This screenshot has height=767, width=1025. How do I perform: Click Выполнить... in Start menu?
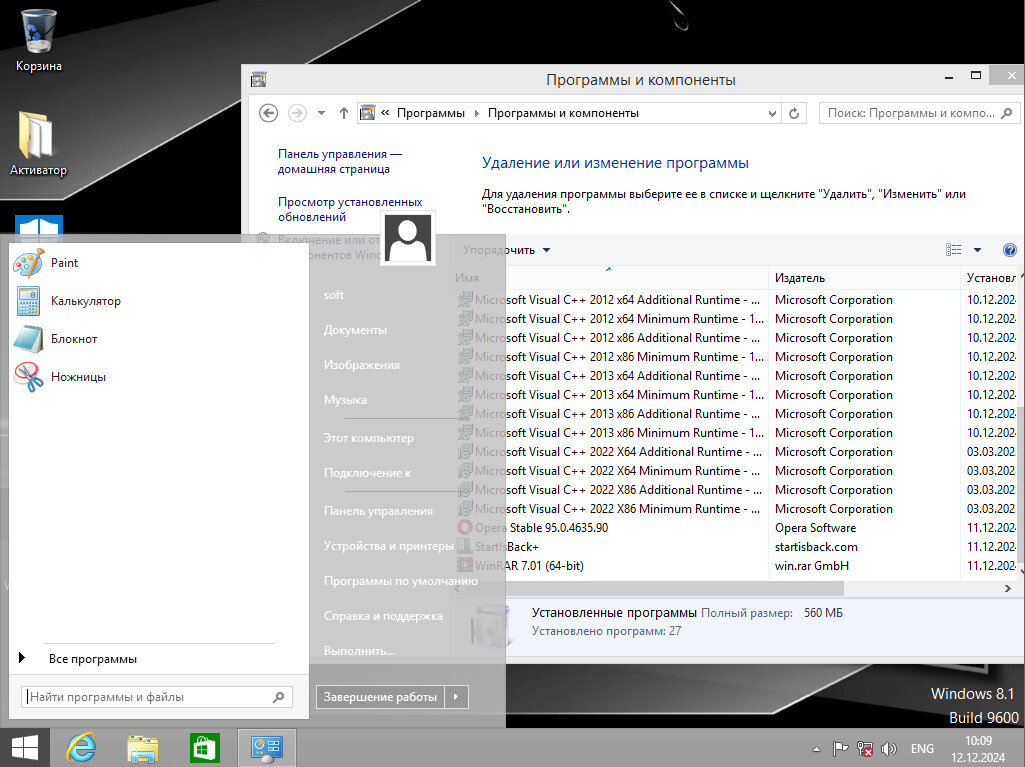(359, 651)
